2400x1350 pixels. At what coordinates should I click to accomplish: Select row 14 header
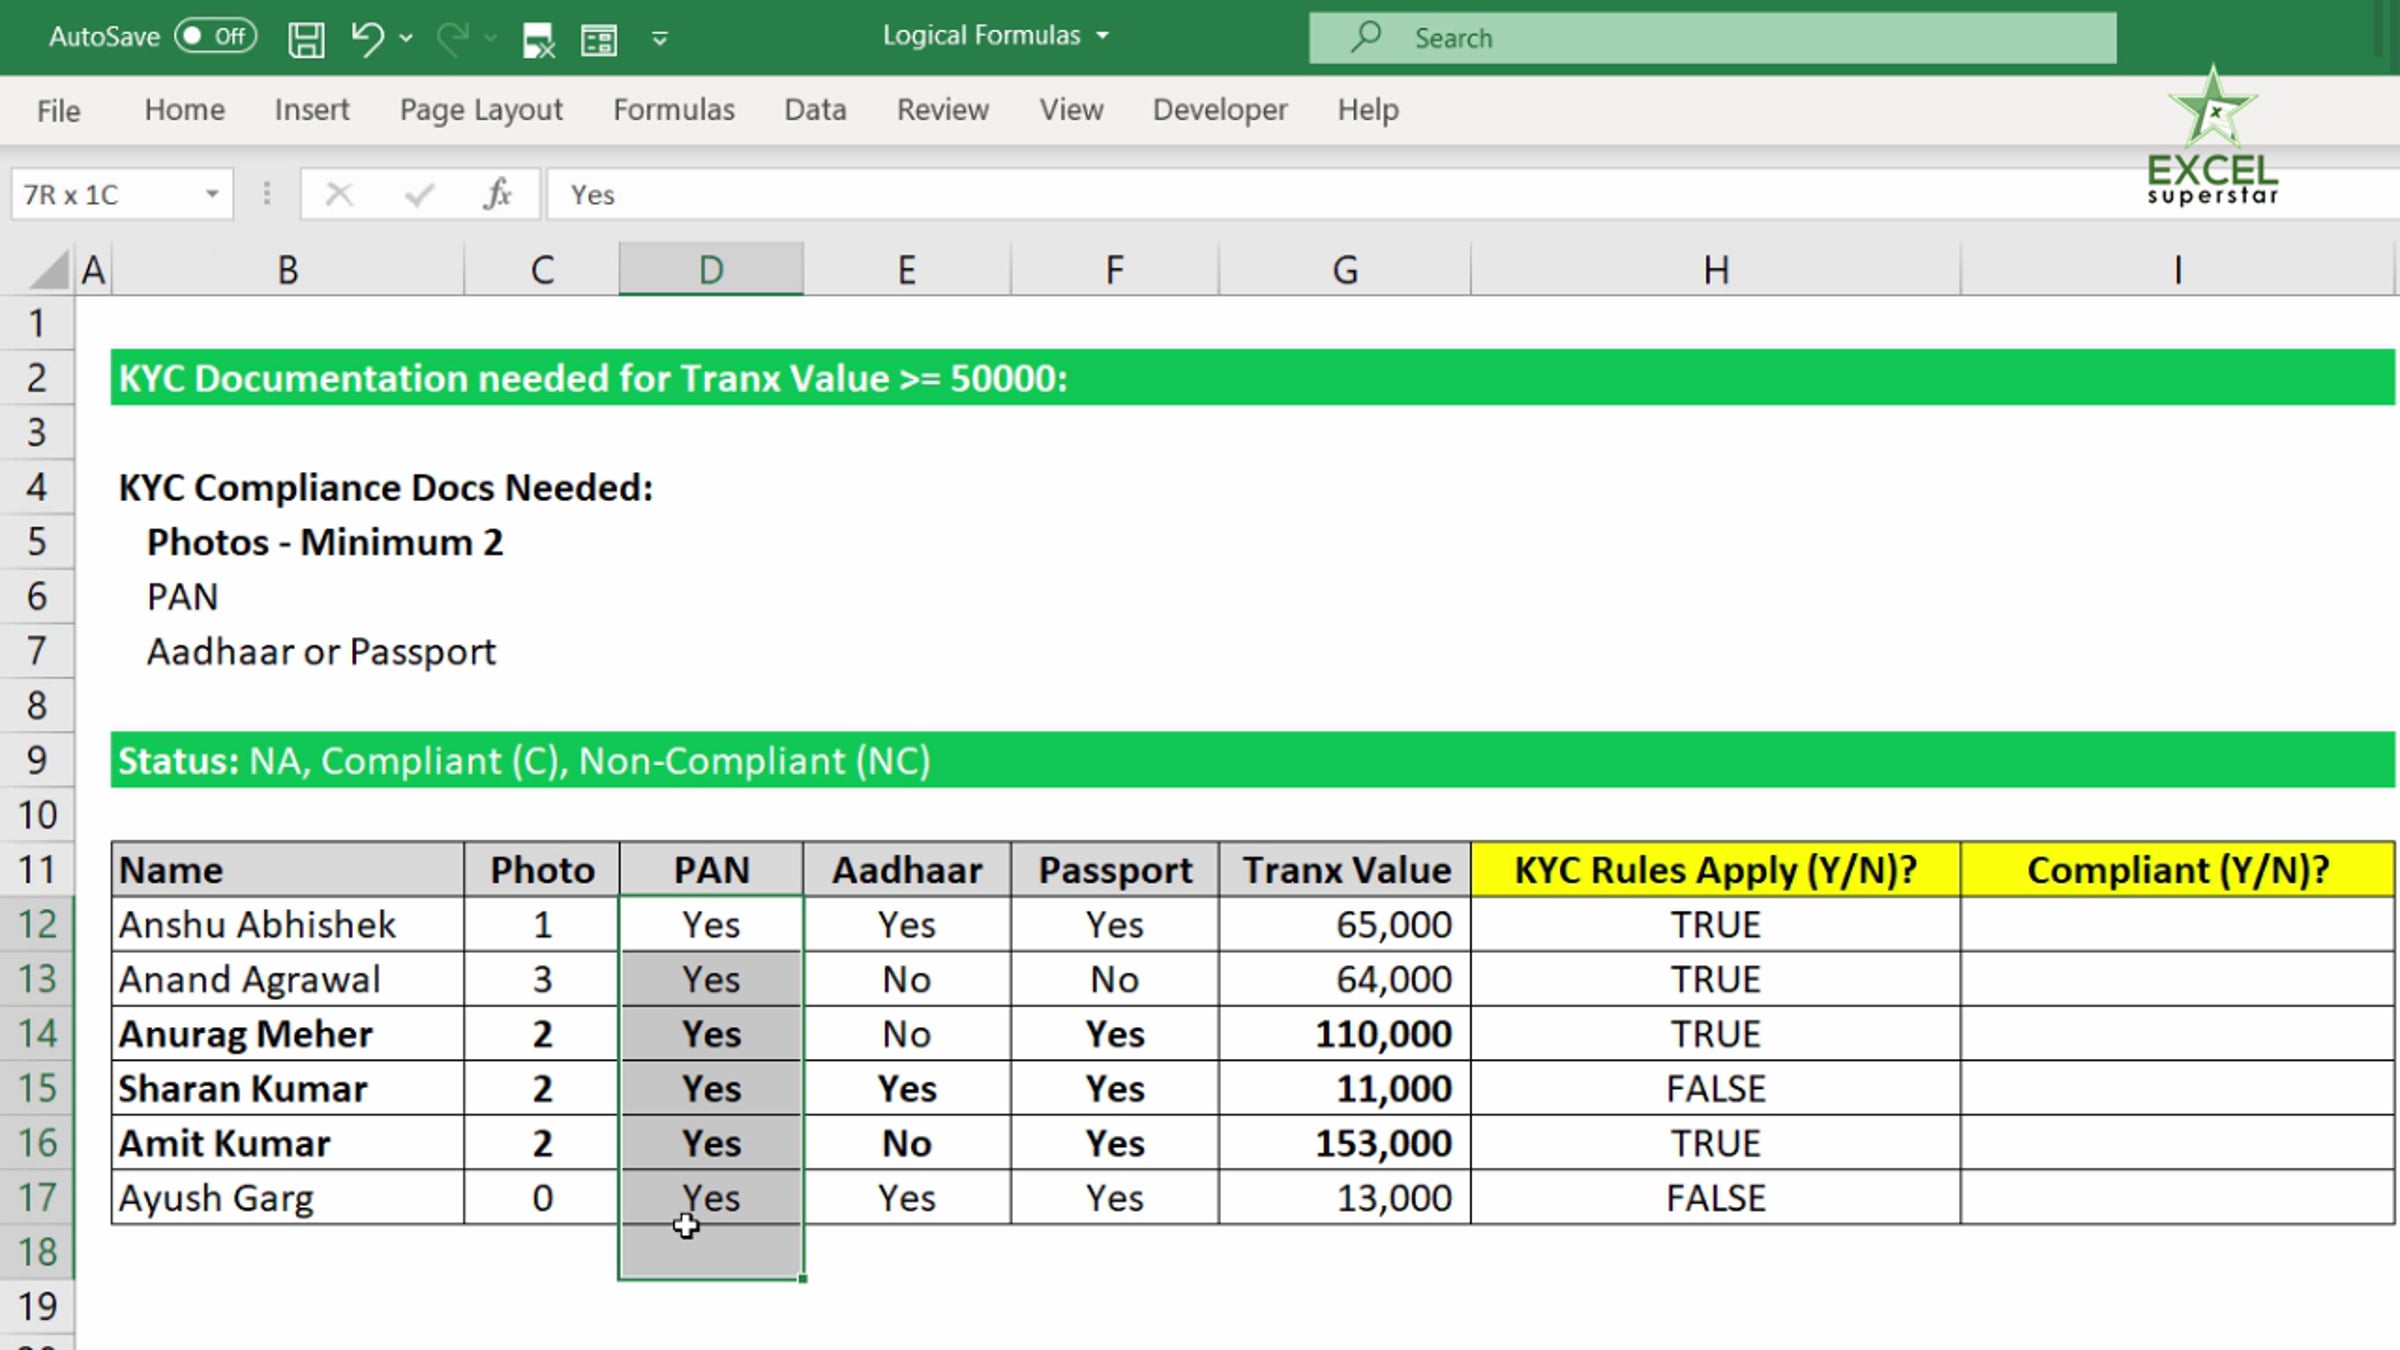[37, 1033]
